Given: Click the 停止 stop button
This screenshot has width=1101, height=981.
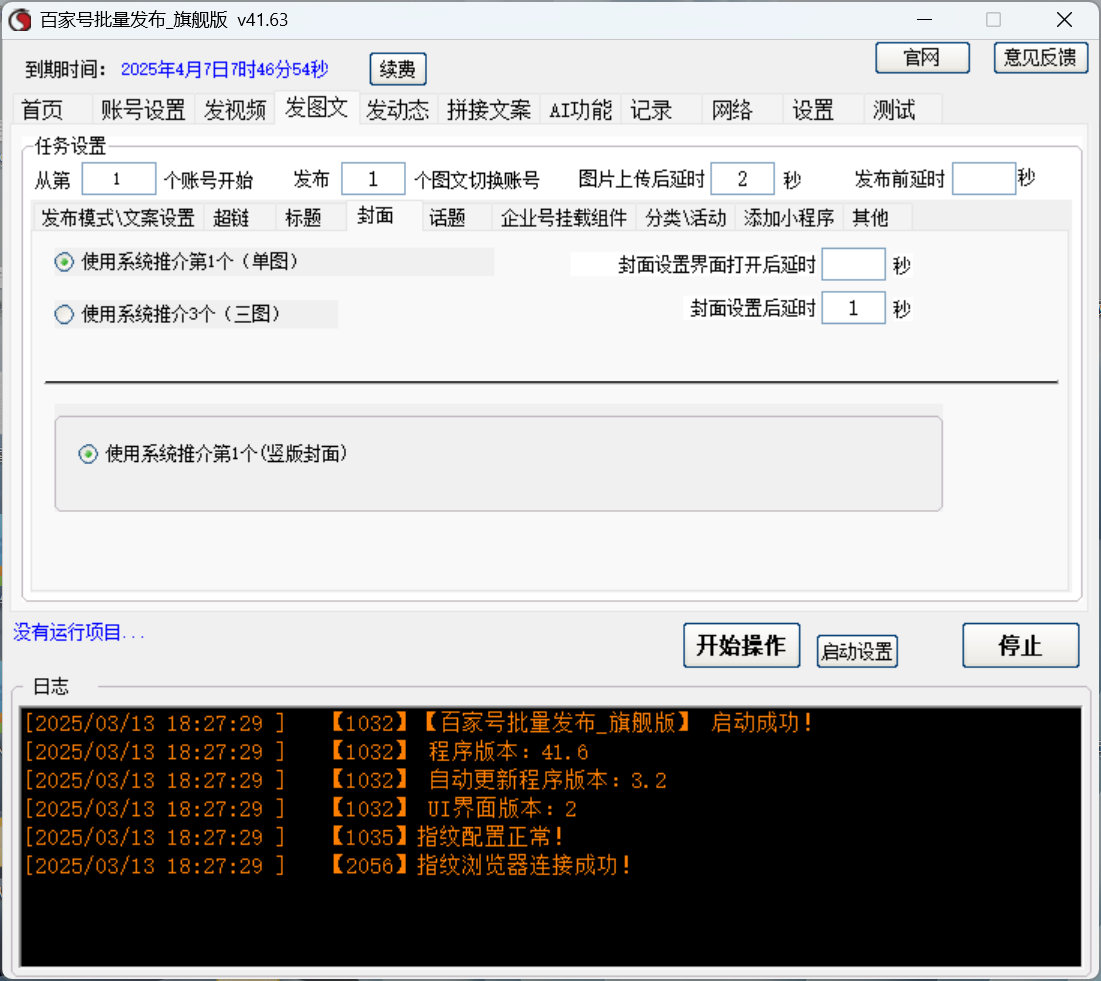Looking at the screenshot, I should click(1020, 645).
